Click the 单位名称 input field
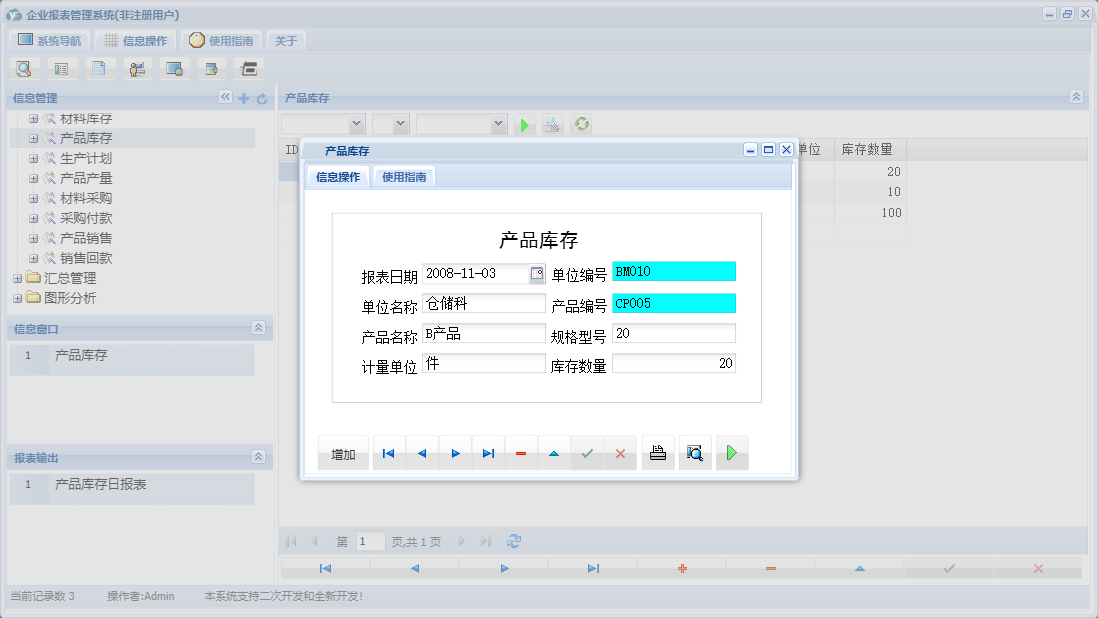 483,303
